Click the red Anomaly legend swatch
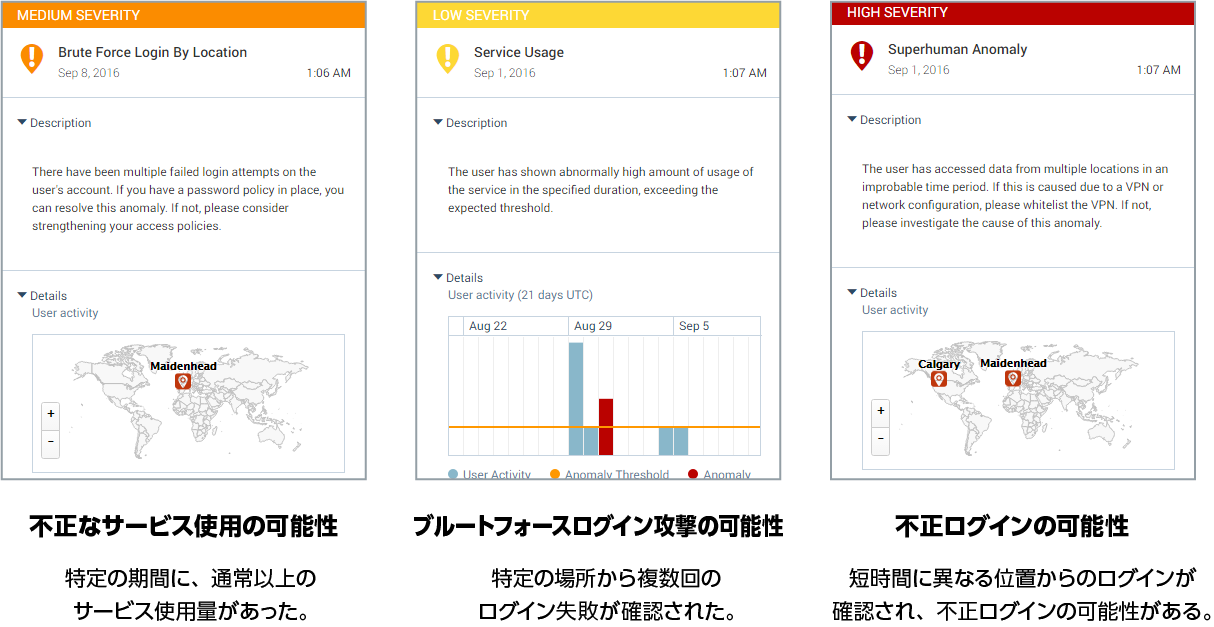Screen dimensions: 1214x627 (x=693, y=475)
